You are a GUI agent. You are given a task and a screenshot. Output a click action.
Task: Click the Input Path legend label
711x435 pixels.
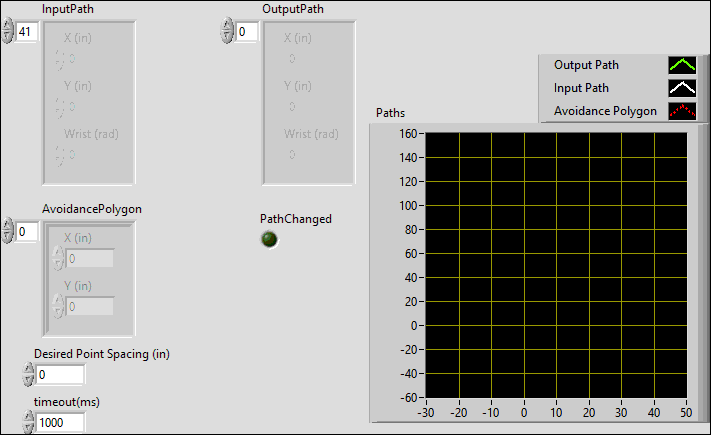tap(581, 88)
